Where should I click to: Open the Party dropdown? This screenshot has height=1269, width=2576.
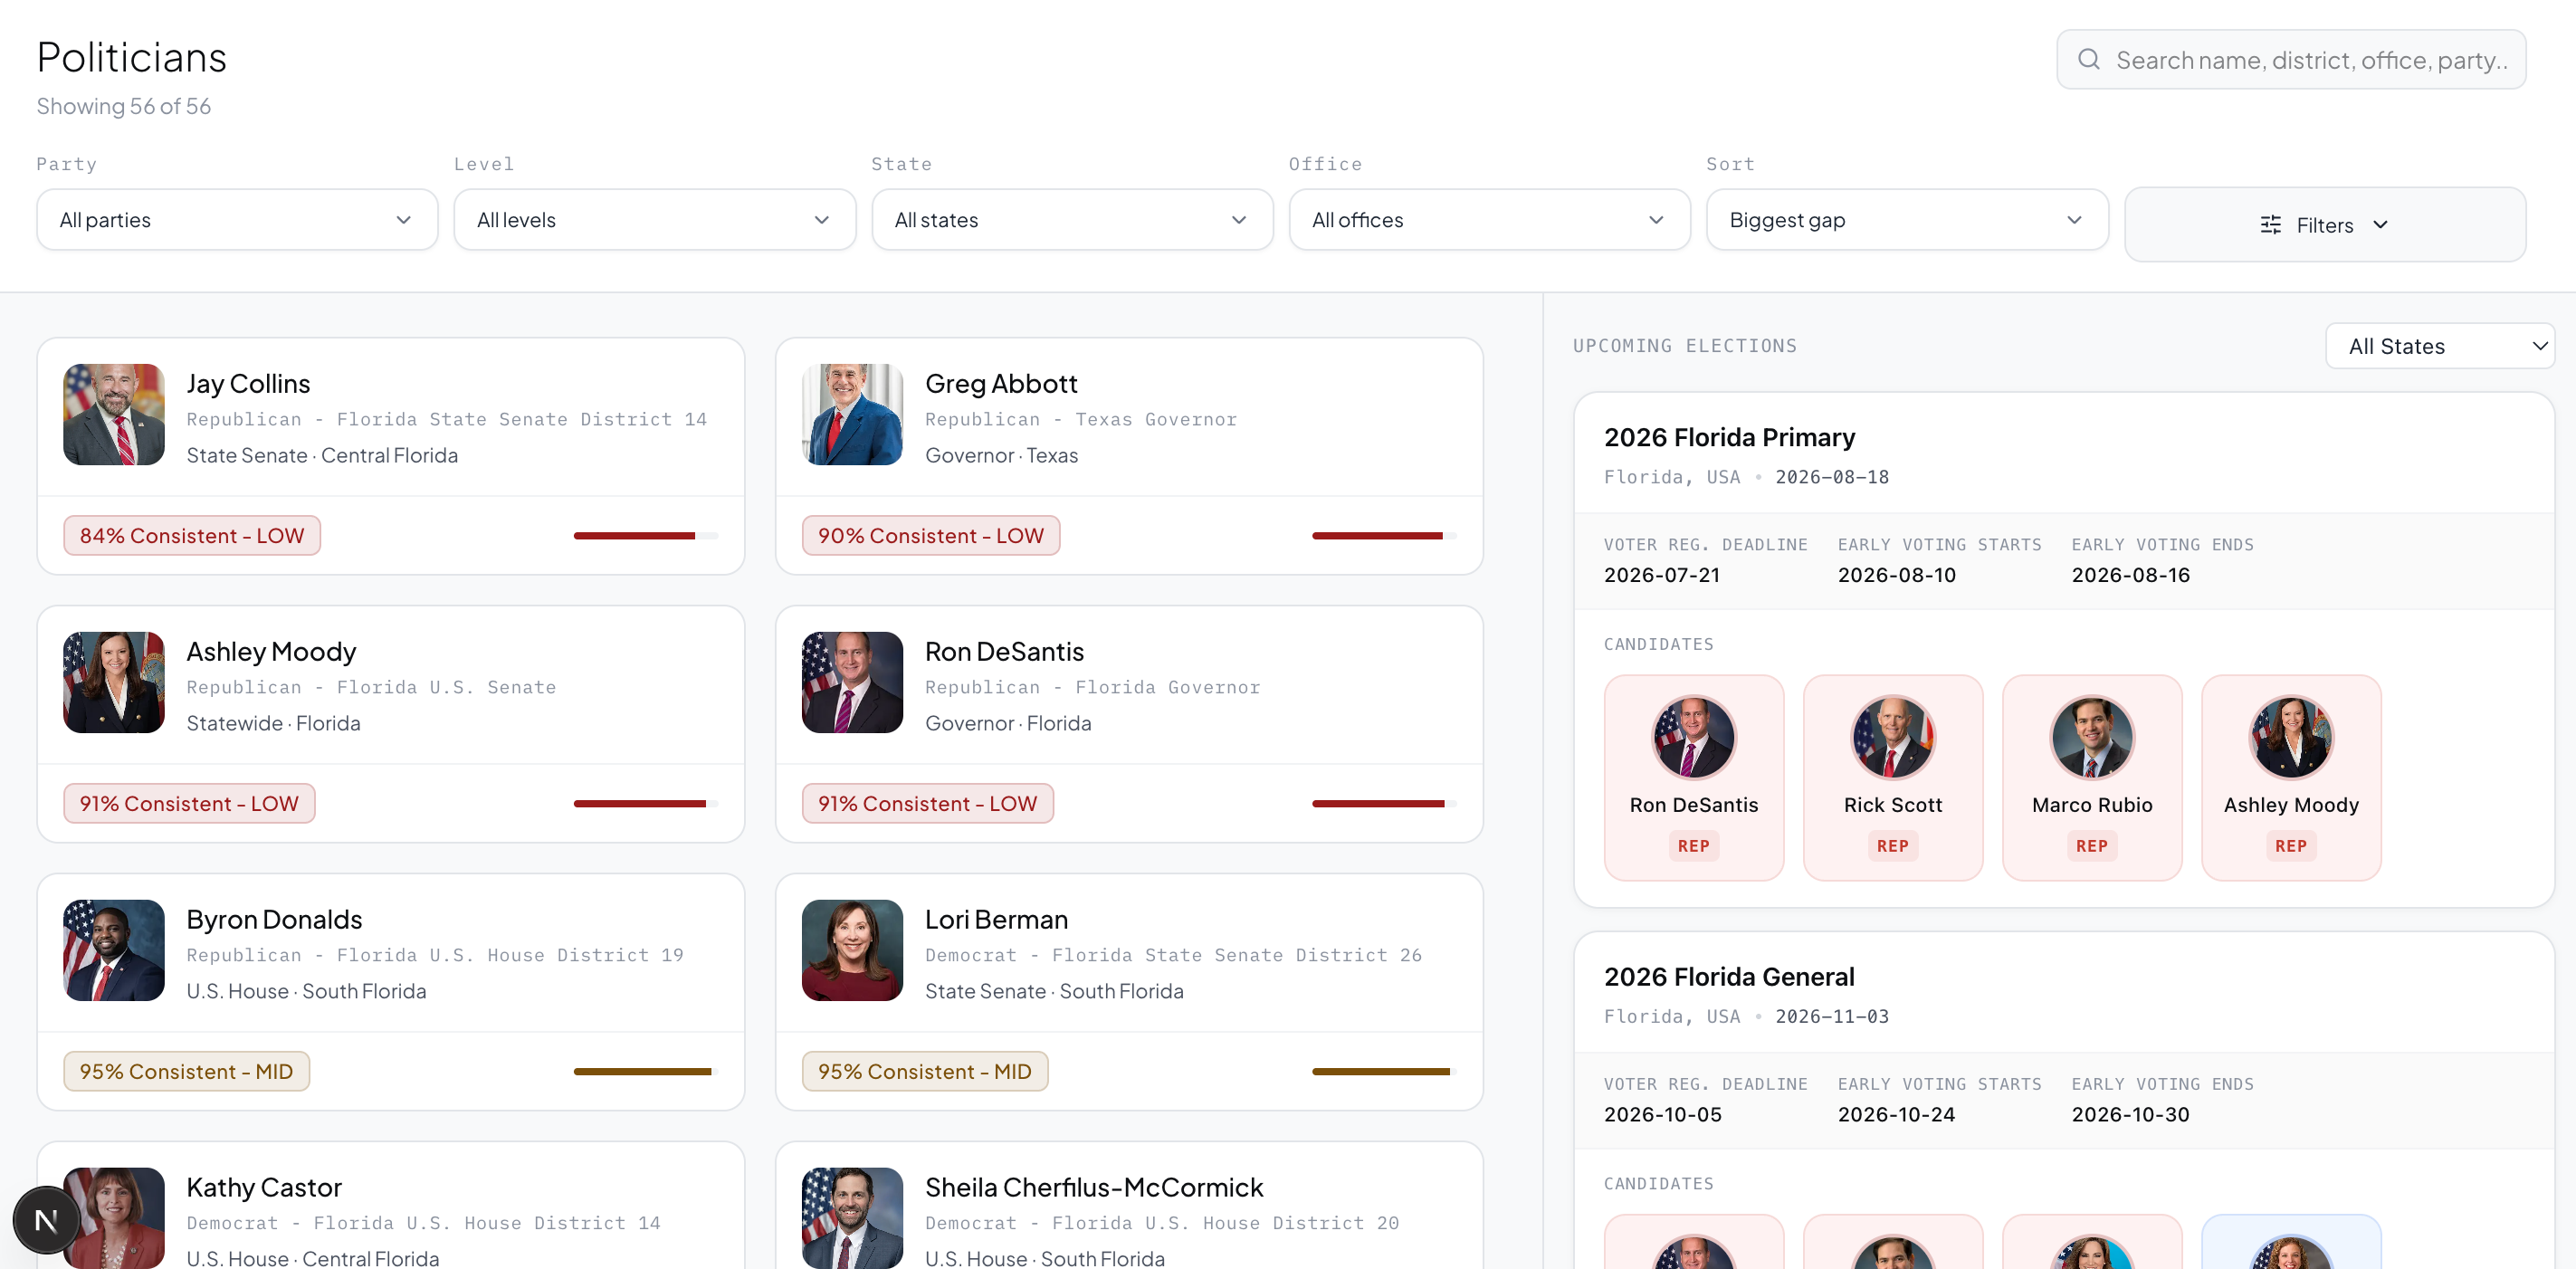pos(237,220)
